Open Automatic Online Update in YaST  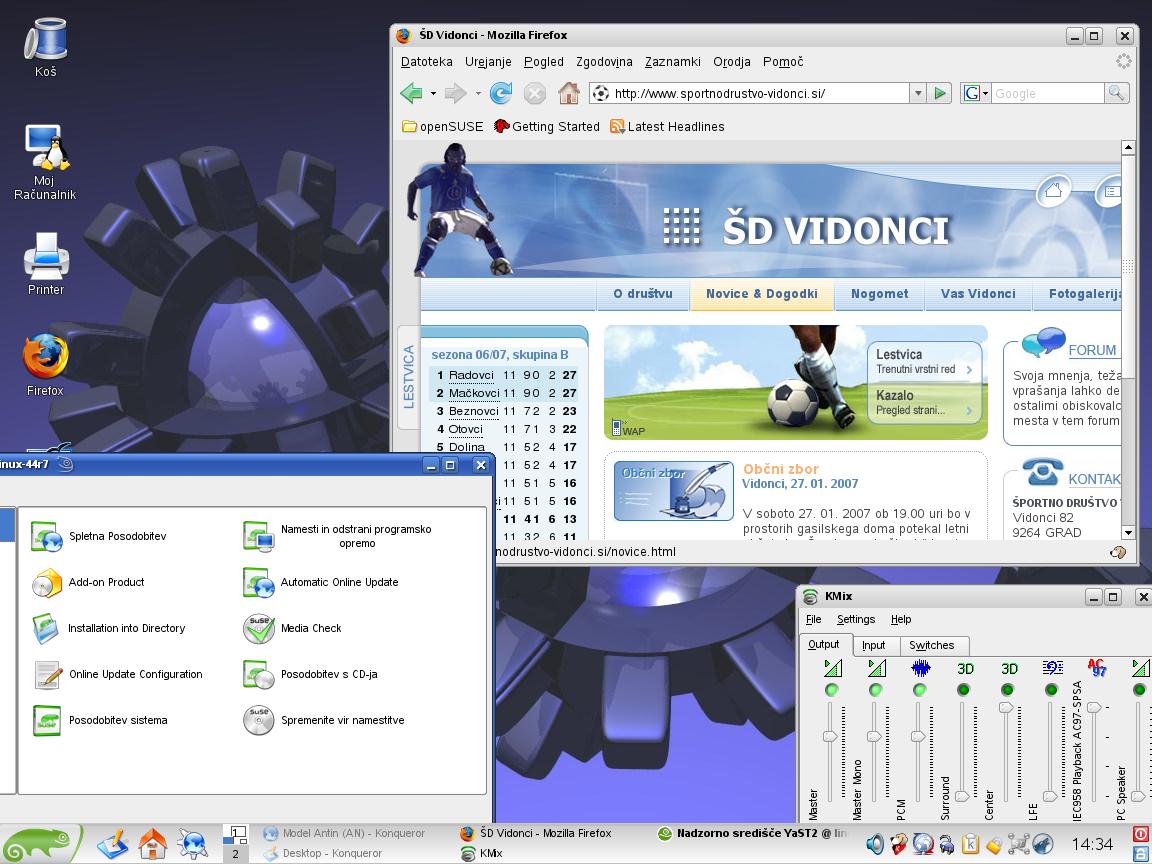click(x=321, y=583)
